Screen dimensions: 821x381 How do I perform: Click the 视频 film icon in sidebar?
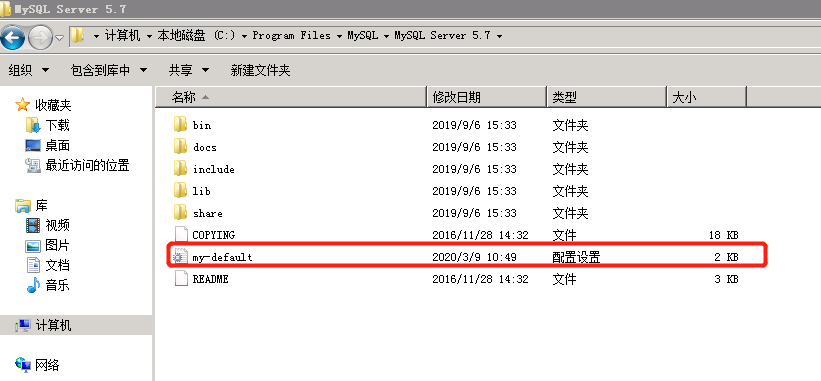[x=33, y=225]
